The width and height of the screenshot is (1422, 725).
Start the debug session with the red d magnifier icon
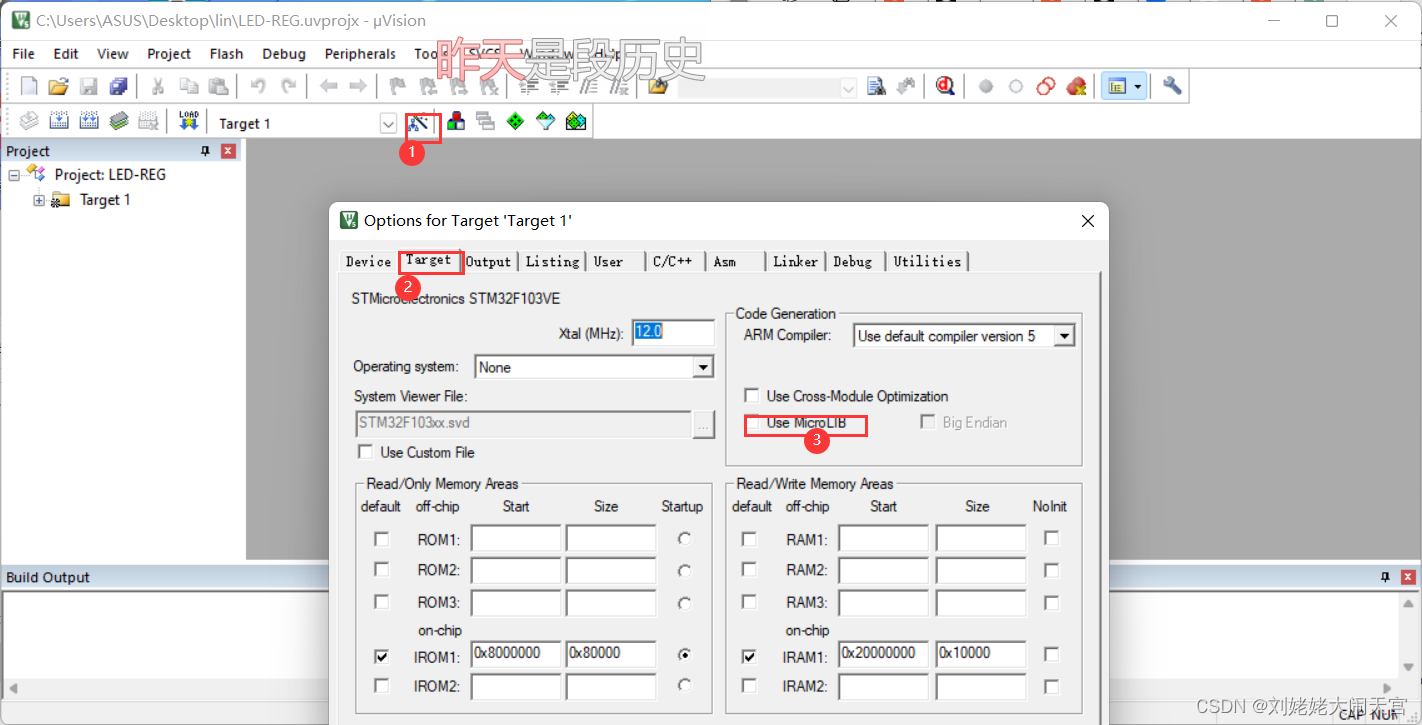coord(945,87)
